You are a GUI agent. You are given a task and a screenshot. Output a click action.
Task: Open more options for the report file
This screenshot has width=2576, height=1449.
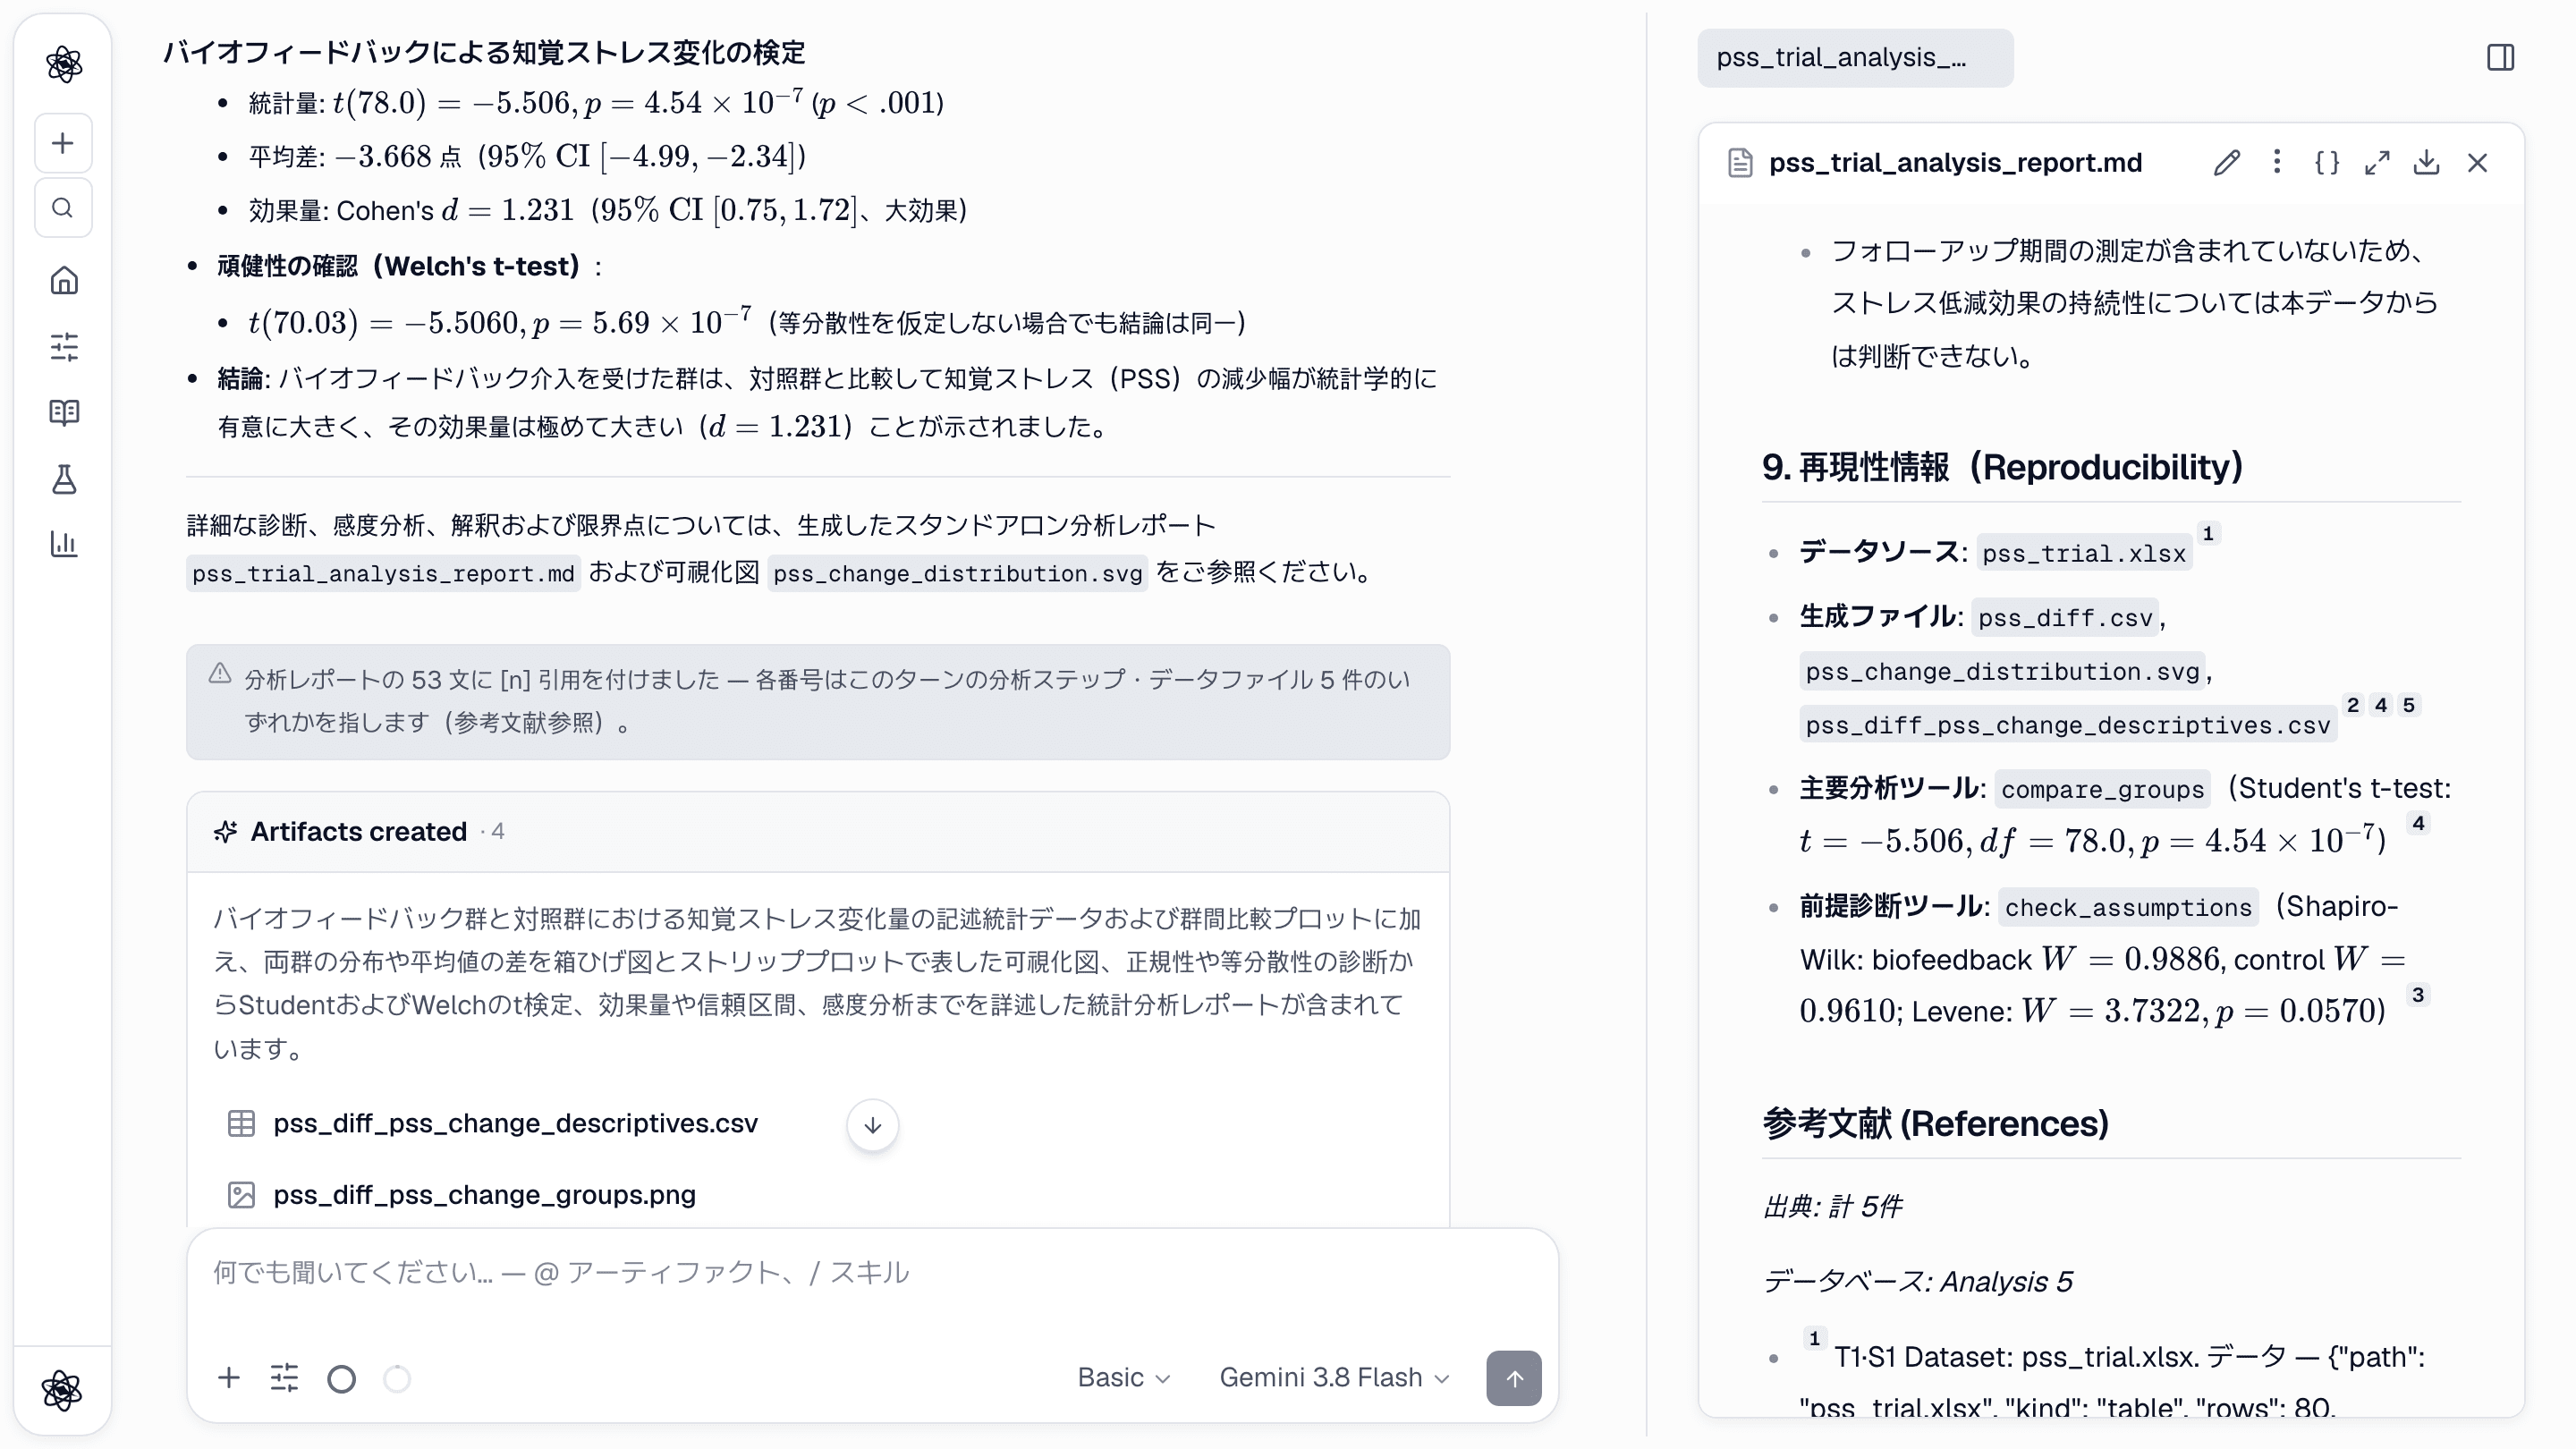point(2277,162)
